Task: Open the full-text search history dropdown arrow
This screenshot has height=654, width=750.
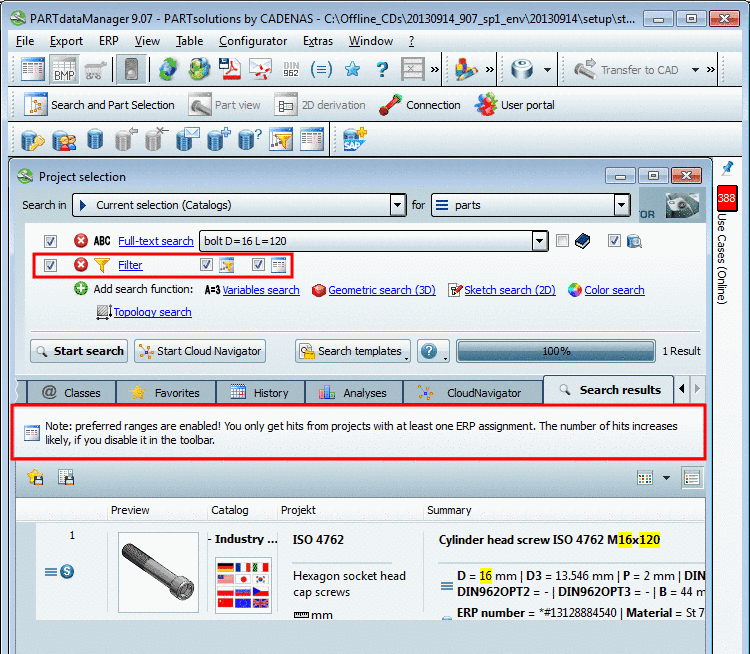Action: (540, 241)
